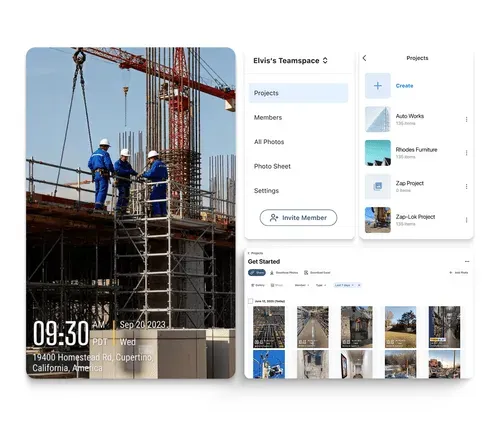Open the Last 7 days date filter
Image resolution: width=500 pixels, height=426 pixels.
pyautogui.click(x=343, y=285)
